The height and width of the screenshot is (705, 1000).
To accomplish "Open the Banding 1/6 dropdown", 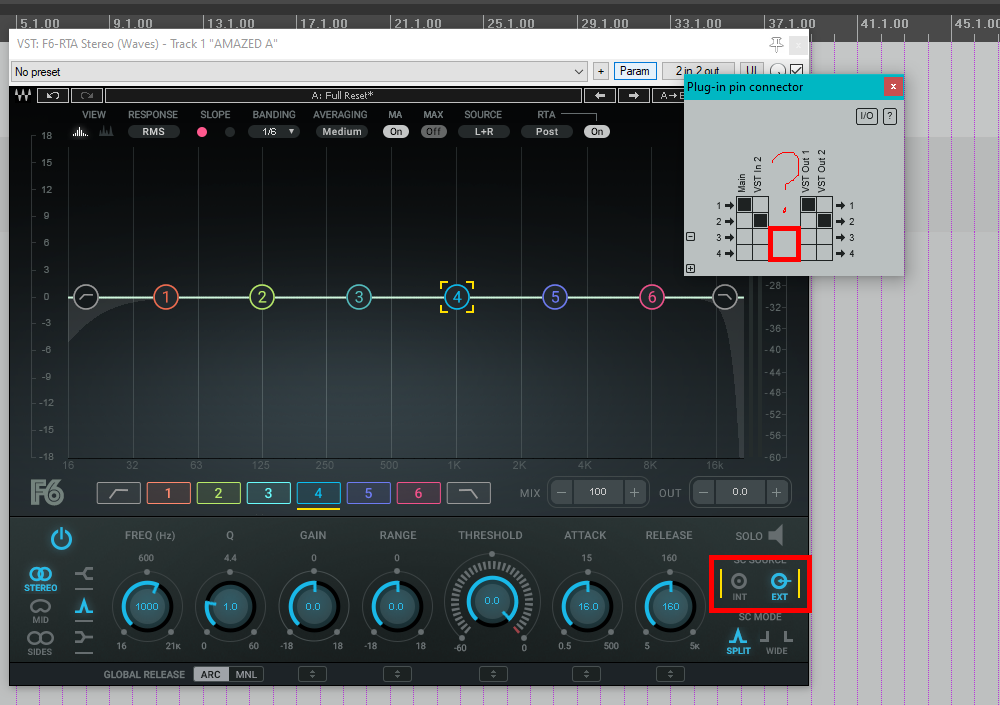I will (274, 131).
